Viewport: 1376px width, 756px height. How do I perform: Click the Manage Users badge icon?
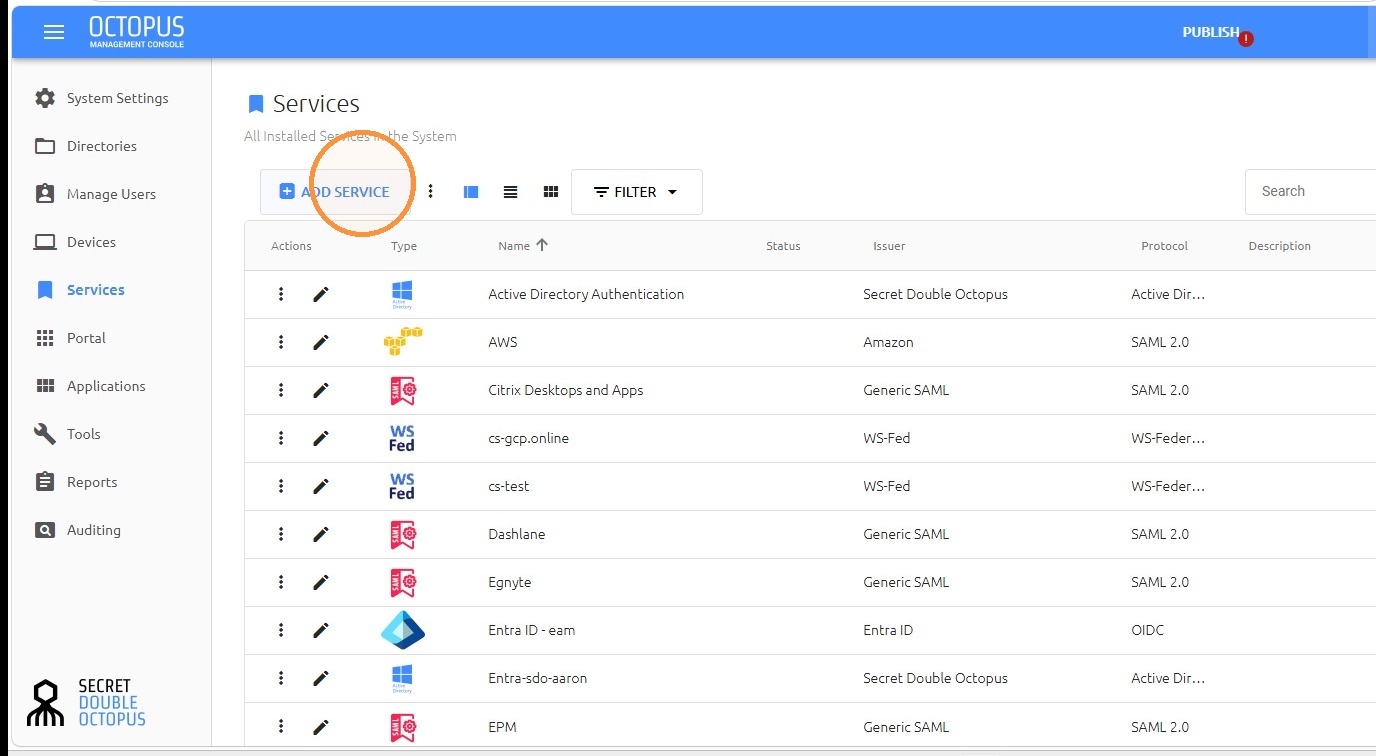[45, 194]
